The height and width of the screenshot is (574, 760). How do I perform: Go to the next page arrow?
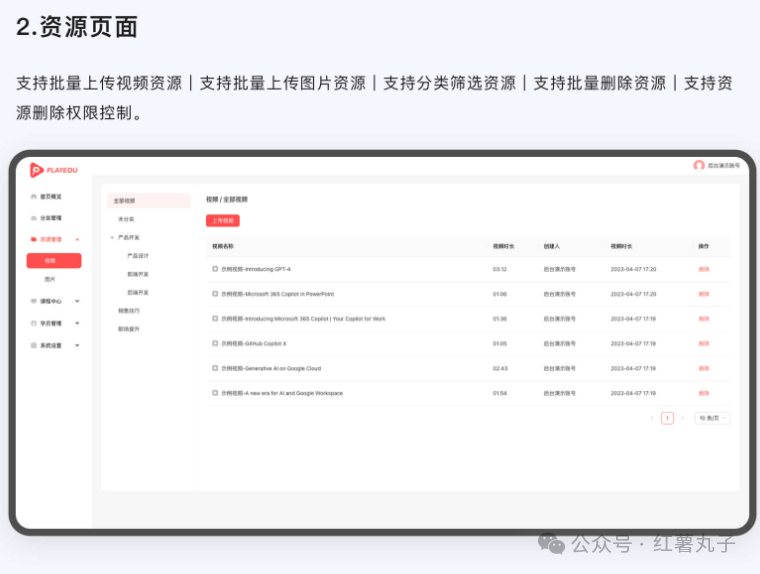pos(682,418)
